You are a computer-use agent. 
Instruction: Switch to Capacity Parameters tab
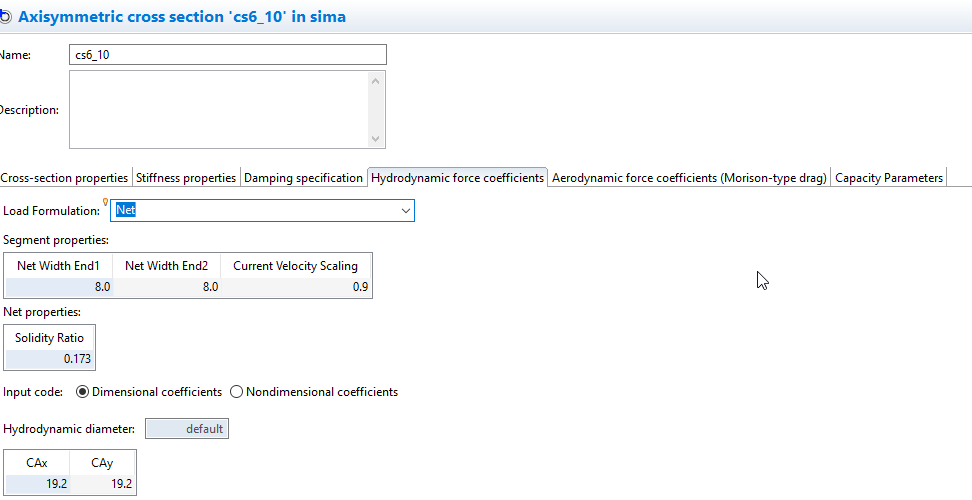(x=888, y=178)
